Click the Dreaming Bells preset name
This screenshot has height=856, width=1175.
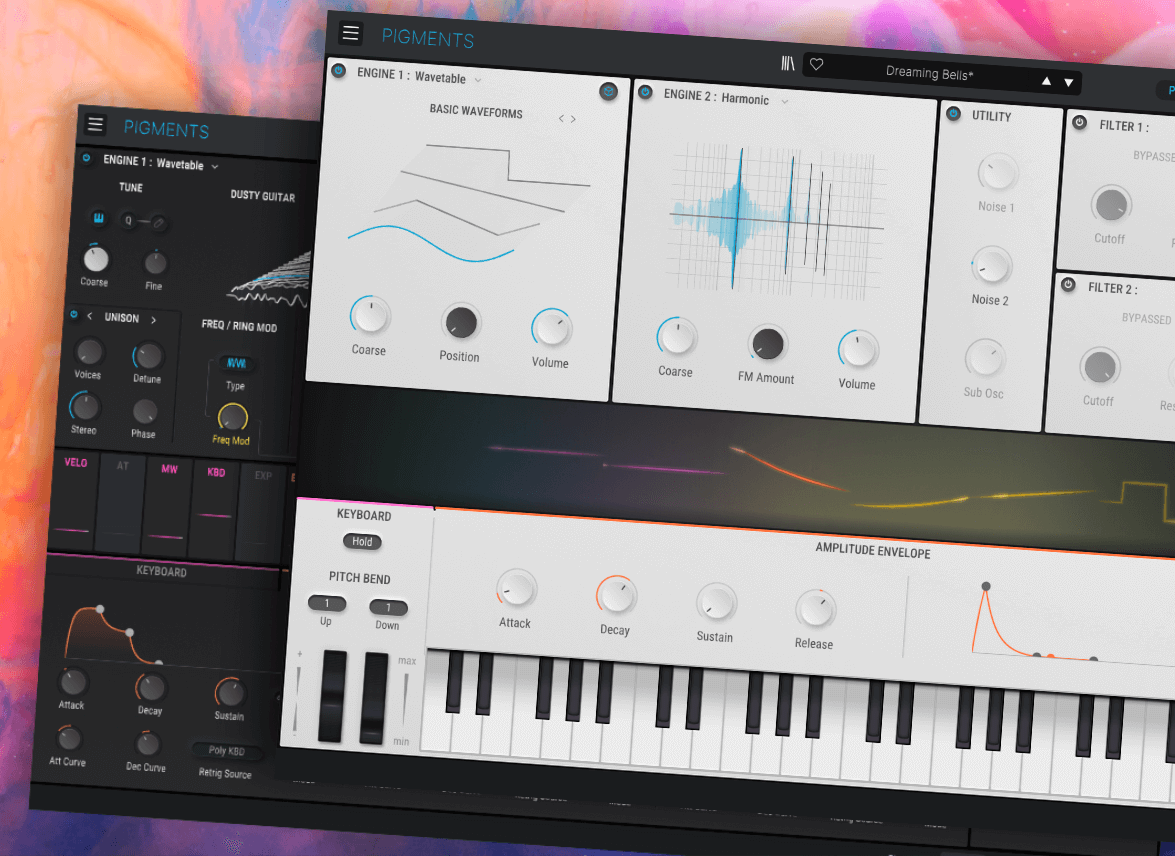[929, 73]
